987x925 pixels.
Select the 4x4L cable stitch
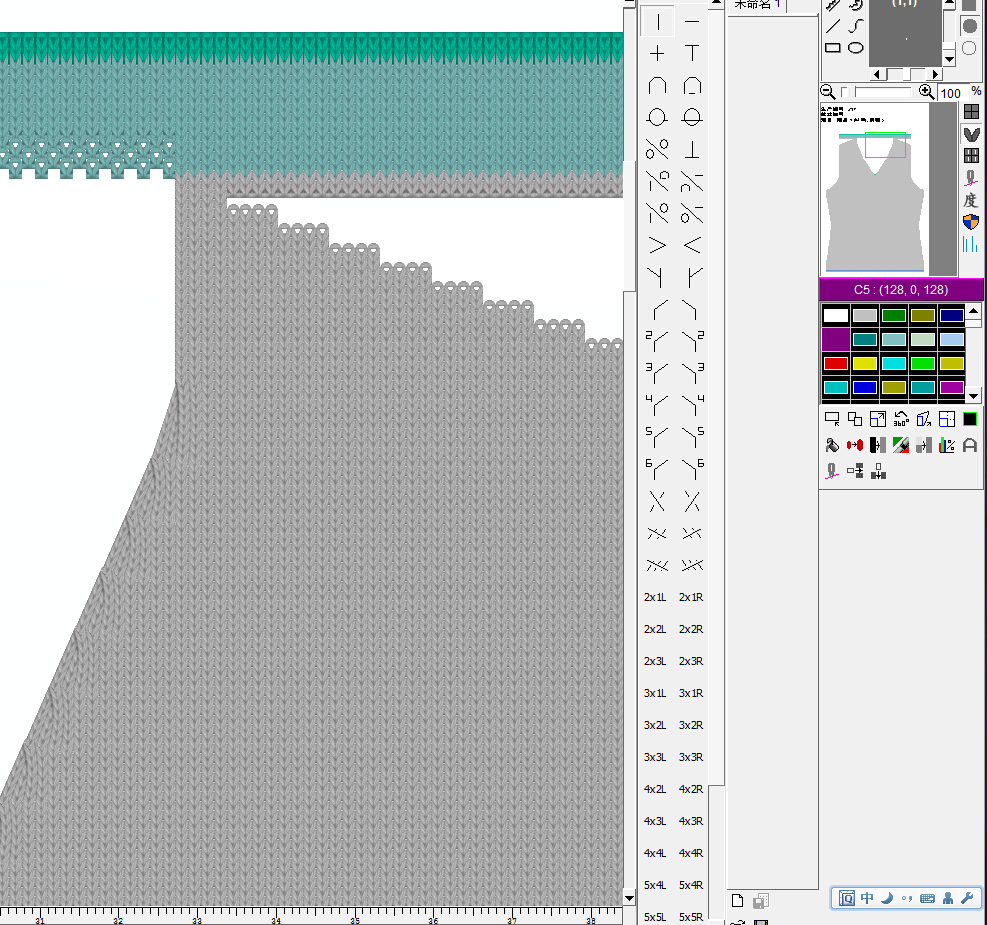pyautogui.click(x=655, y=853)
